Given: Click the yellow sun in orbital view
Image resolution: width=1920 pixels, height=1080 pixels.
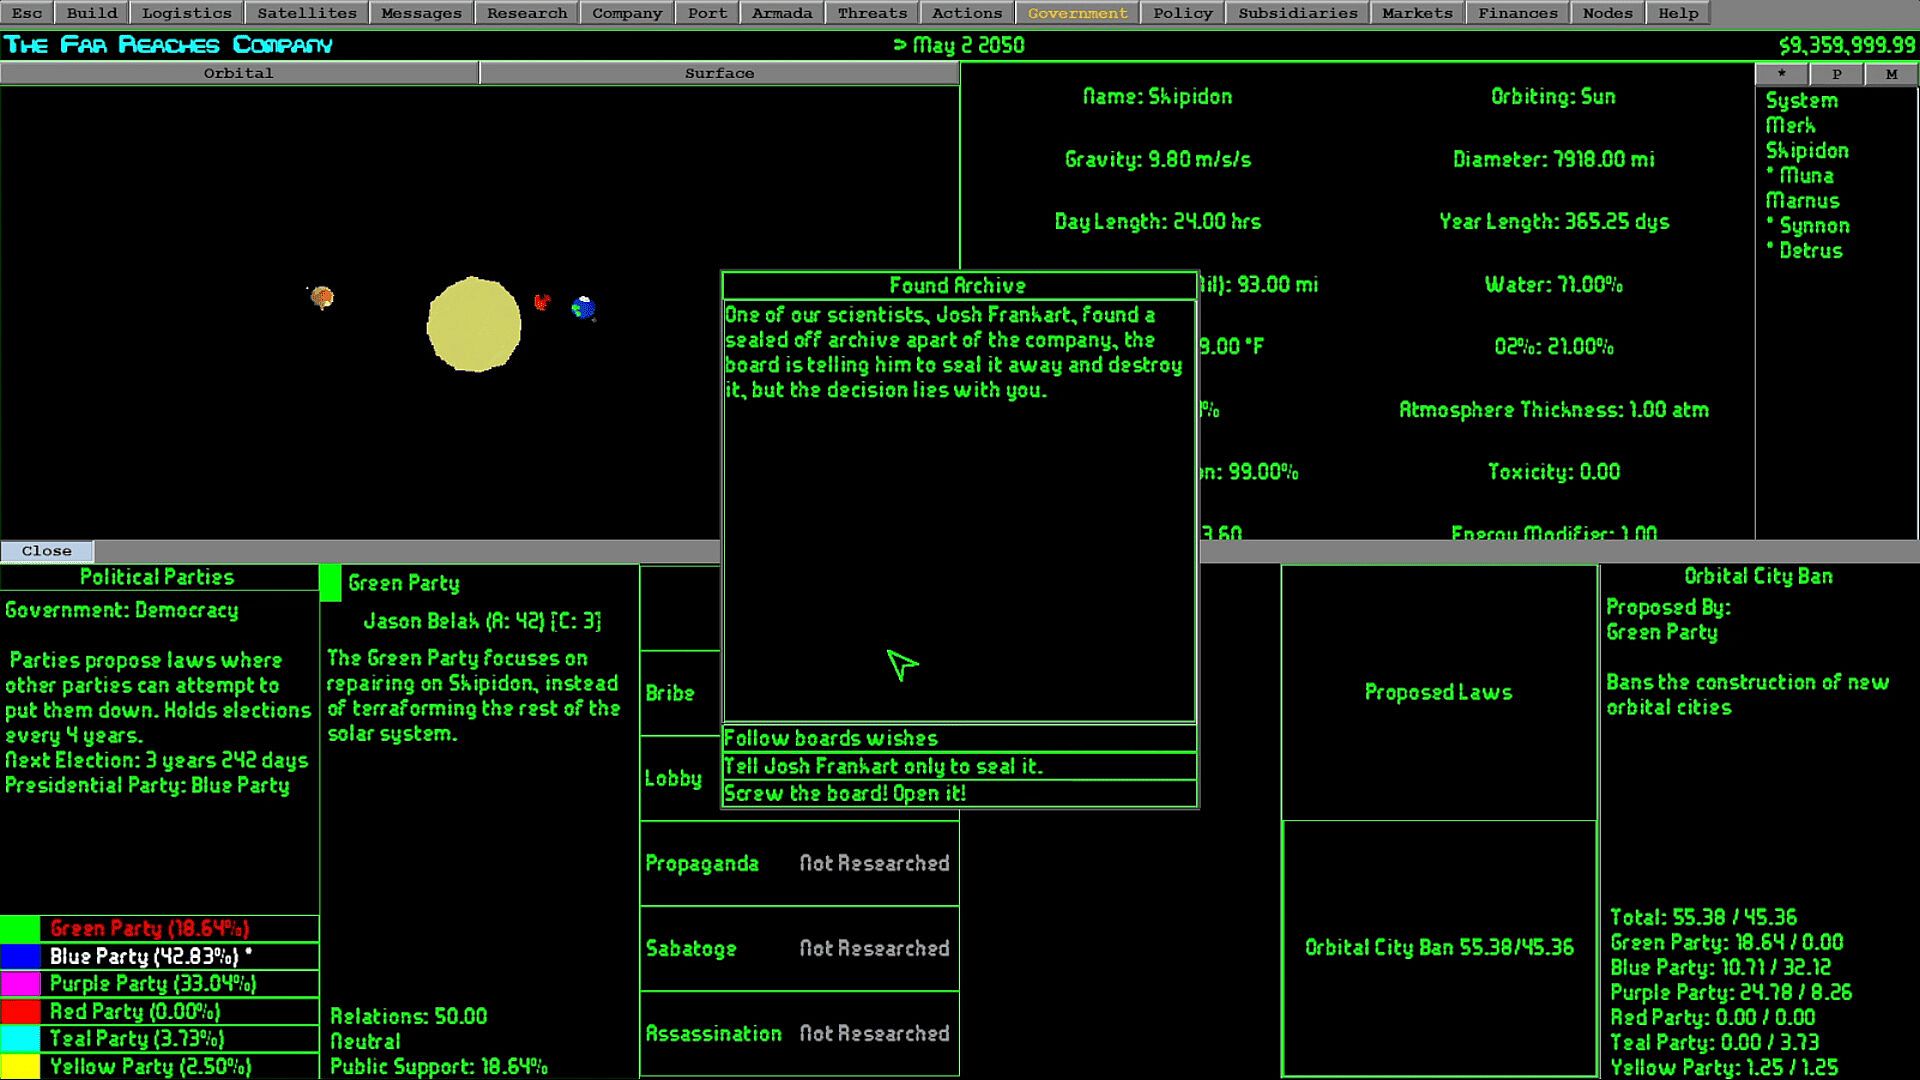Looking at the screenshot, I should 474,325.
